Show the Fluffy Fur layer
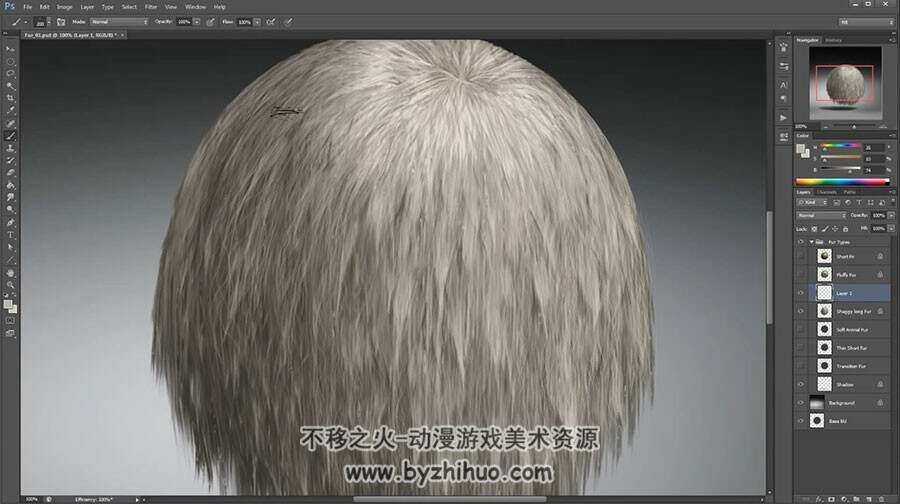This screenshot has height=504, width=900. pos(801,274)
